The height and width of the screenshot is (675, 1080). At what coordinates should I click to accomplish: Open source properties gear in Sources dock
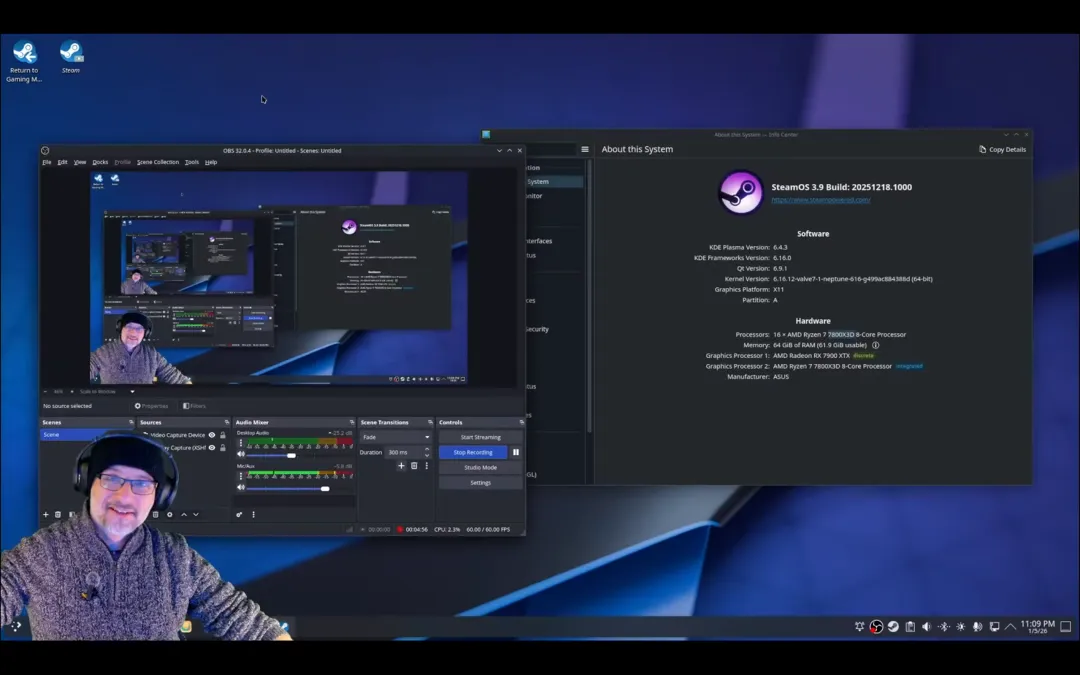tap(169, 515)
